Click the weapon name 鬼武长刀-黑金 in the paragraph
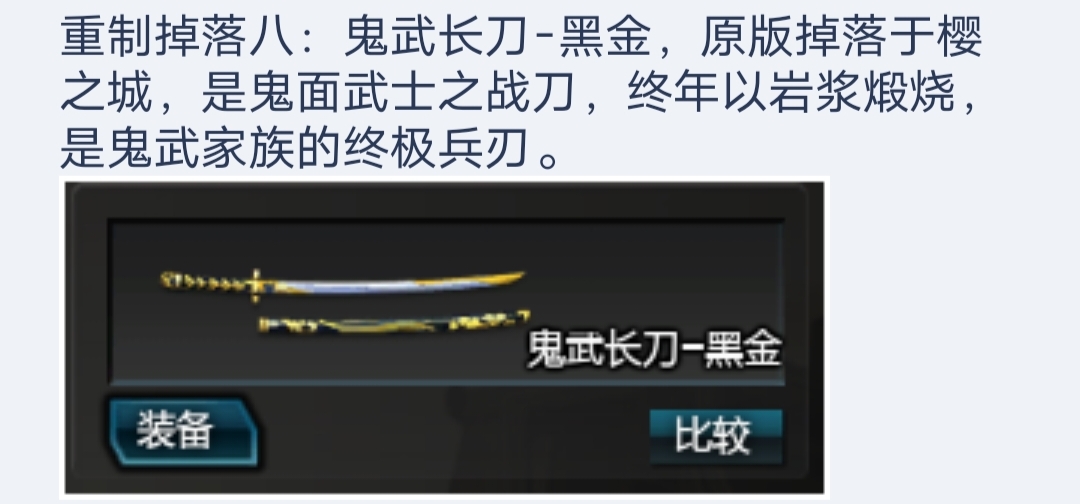 pos(497,36)
